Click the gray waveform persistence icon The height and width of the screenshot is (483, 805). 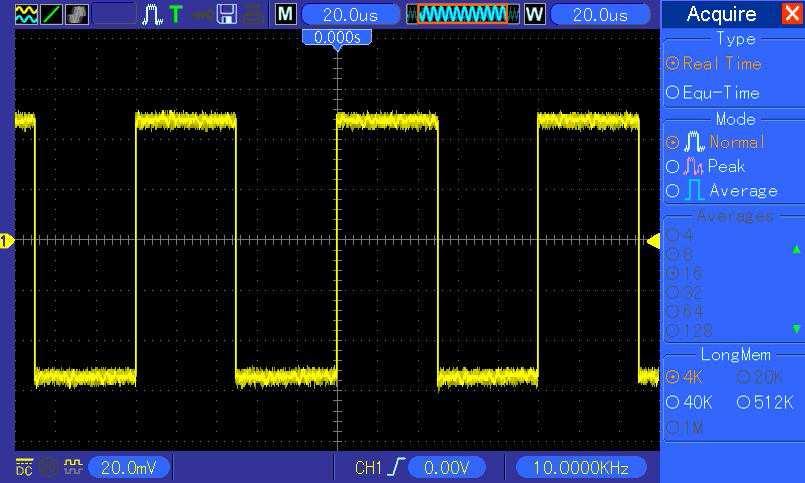tap(77, 14)
